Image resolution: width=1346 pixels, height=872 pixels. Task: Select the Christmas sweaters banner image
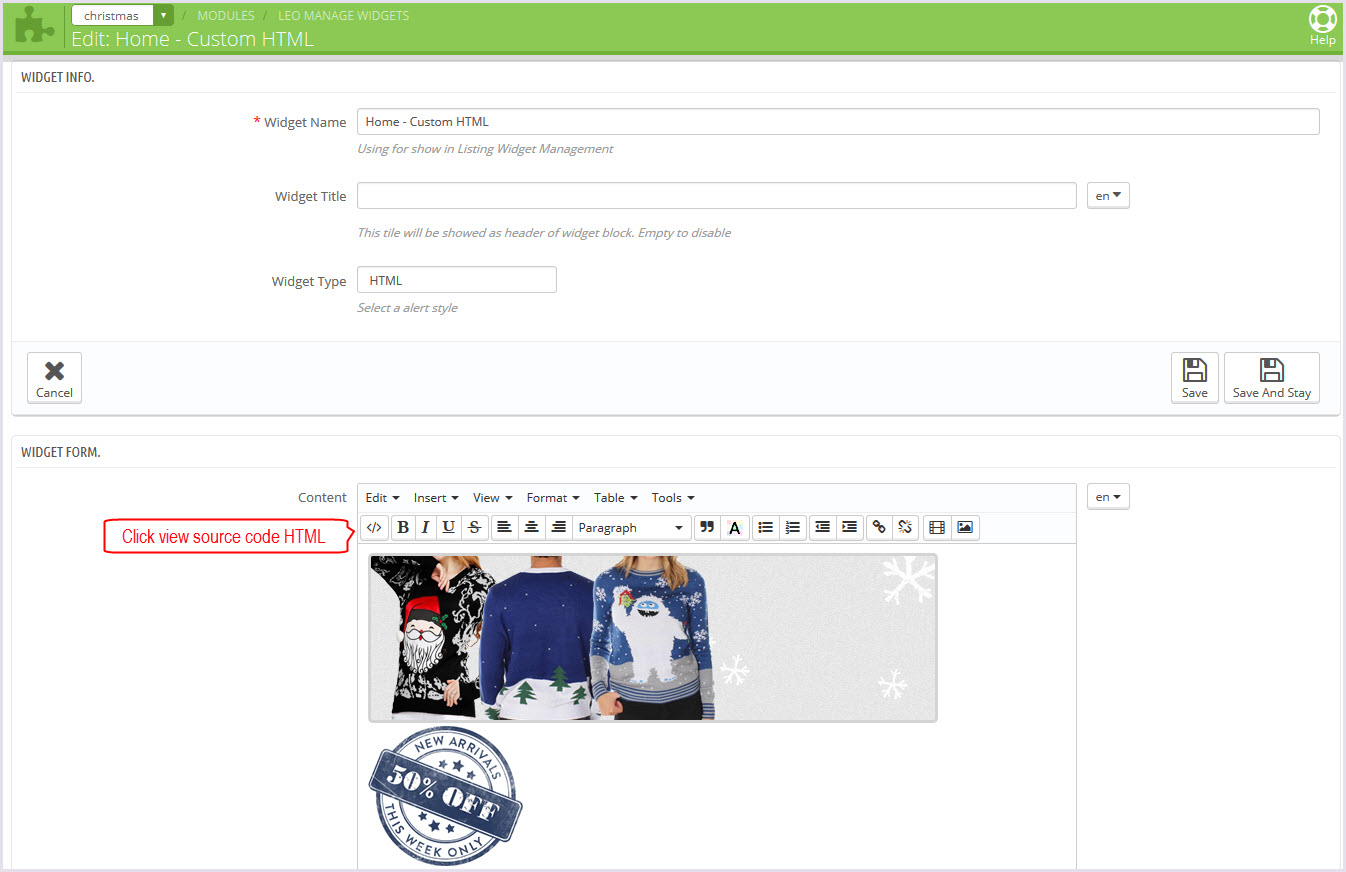(x=653, y=637)
